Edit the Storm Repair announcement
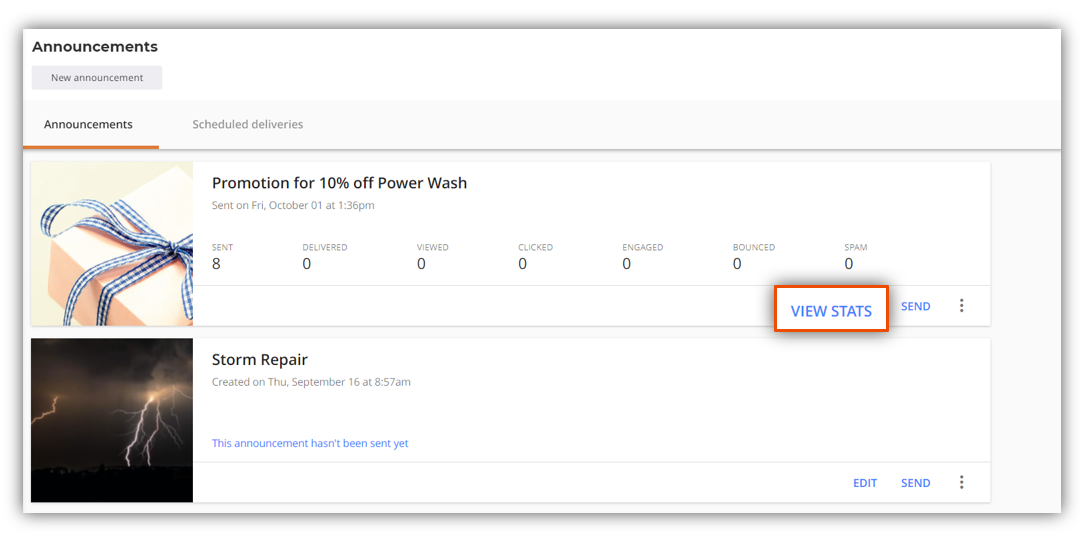1090x547 pixels. tap(865, 483)
